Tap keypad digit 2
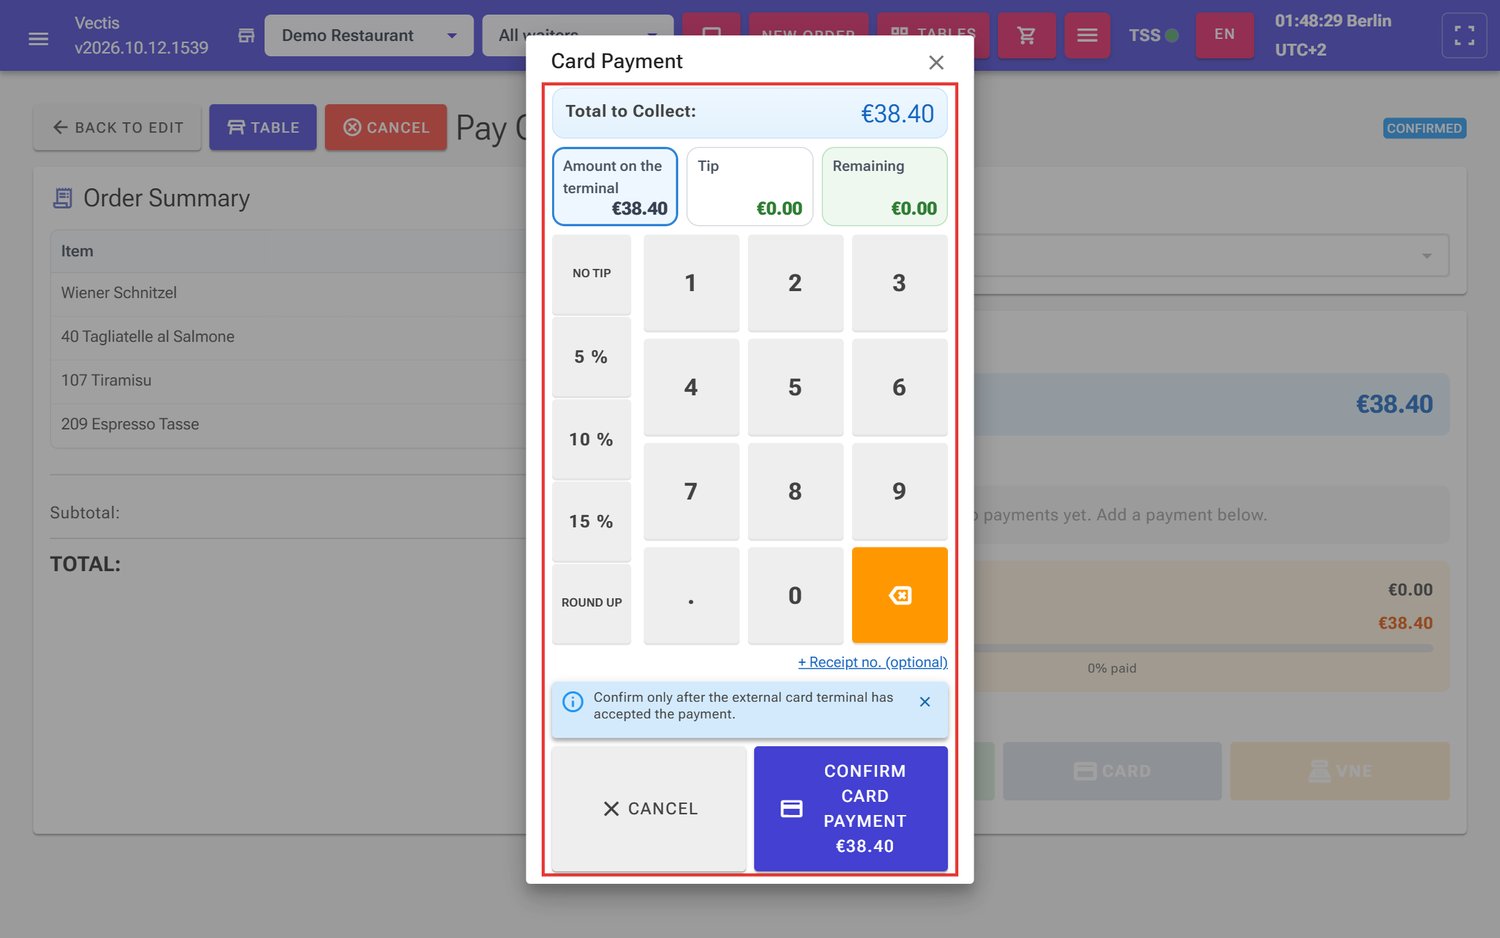The width and height of the screenshot is (1500, 938). click(x=795, y=283)
